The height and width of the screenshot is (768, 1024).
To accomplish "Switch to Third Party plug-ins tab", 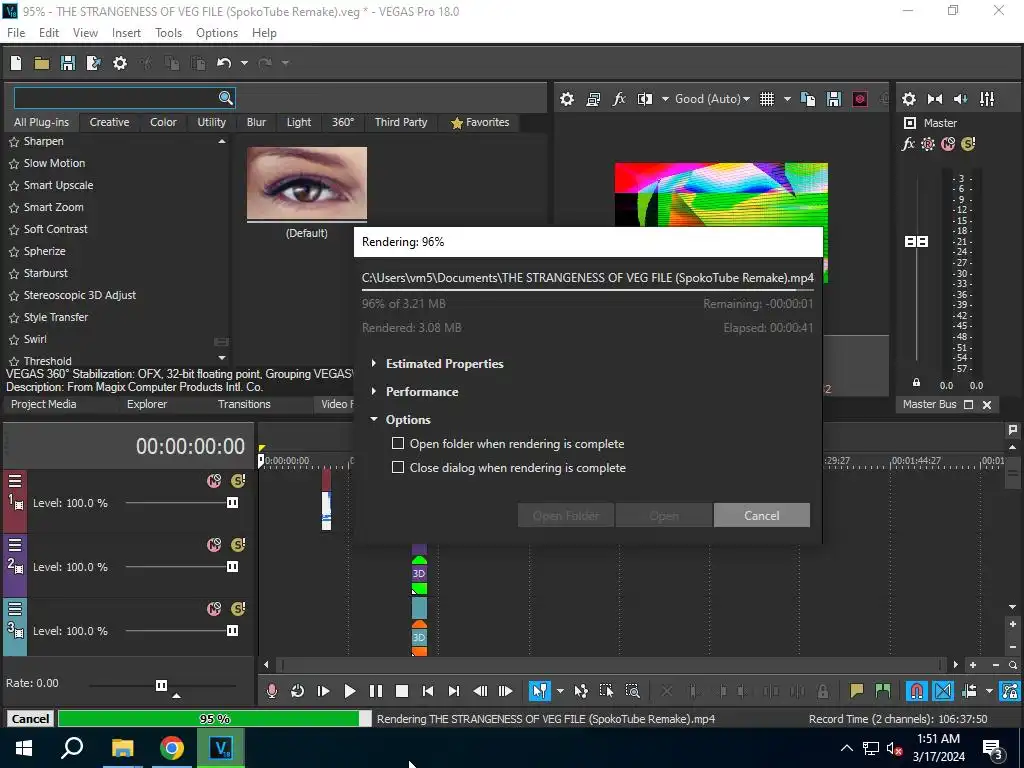I will coord(401,122).
